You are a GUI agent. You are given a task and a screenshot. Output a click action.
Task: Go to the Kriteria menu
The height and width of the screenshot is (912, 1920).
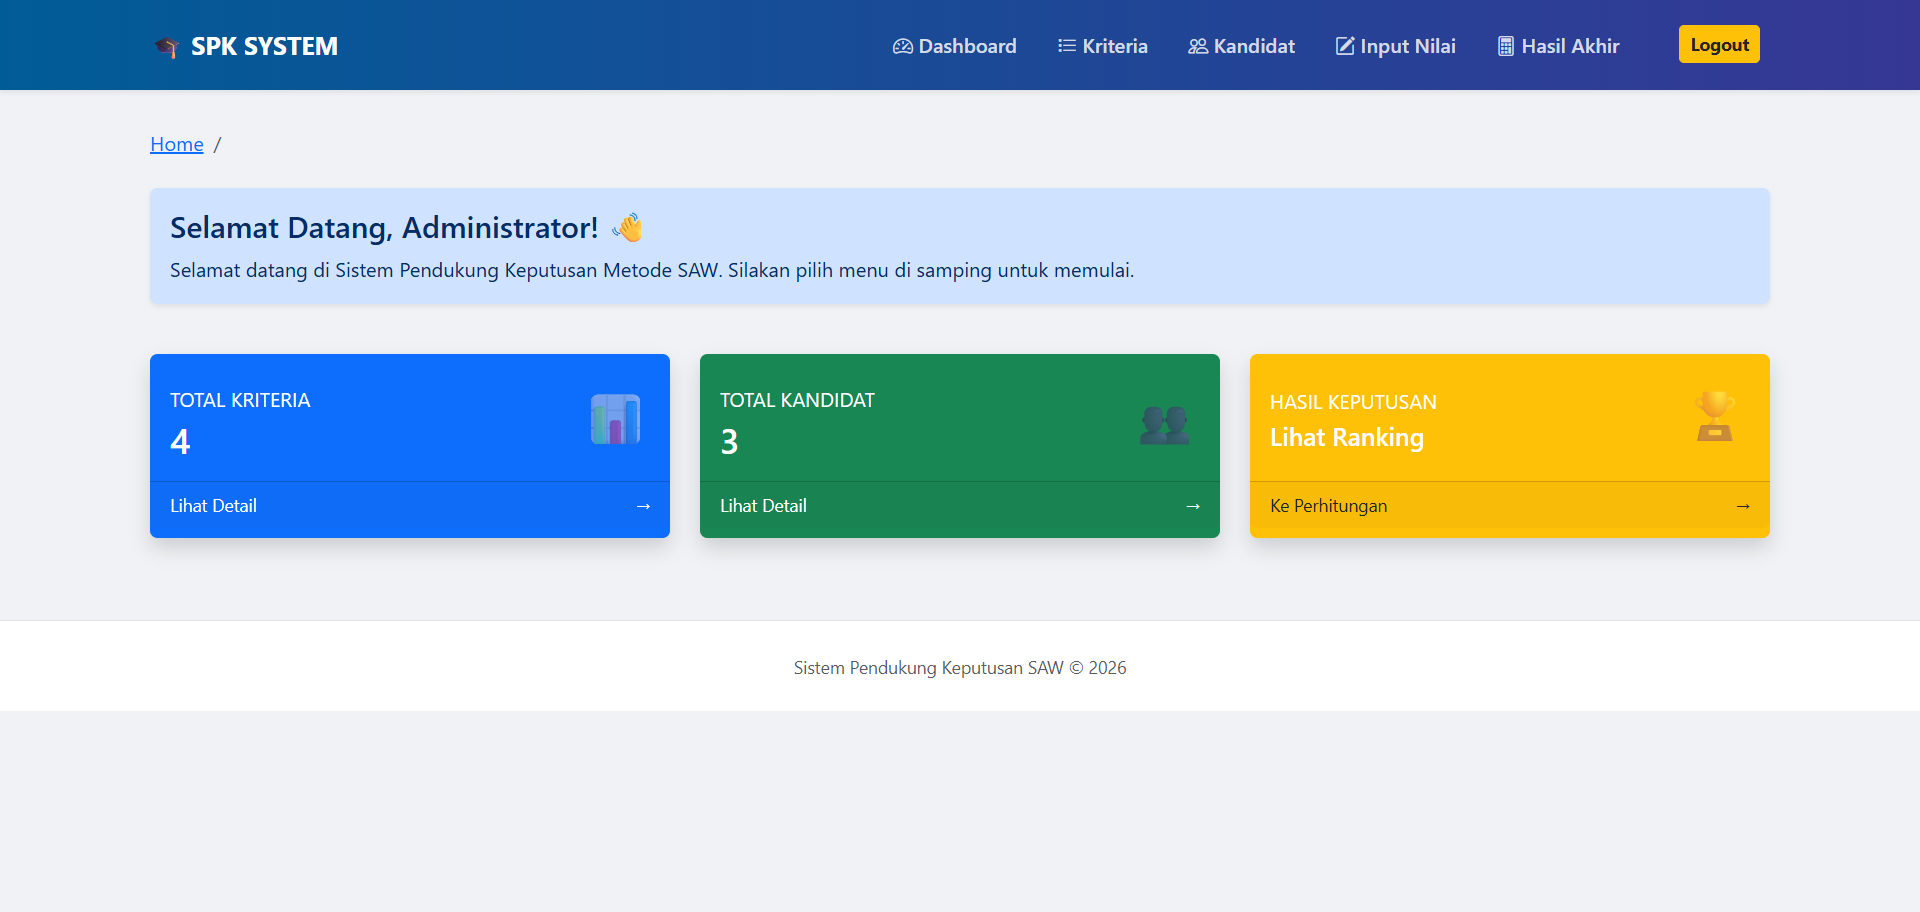(1103, 46)
